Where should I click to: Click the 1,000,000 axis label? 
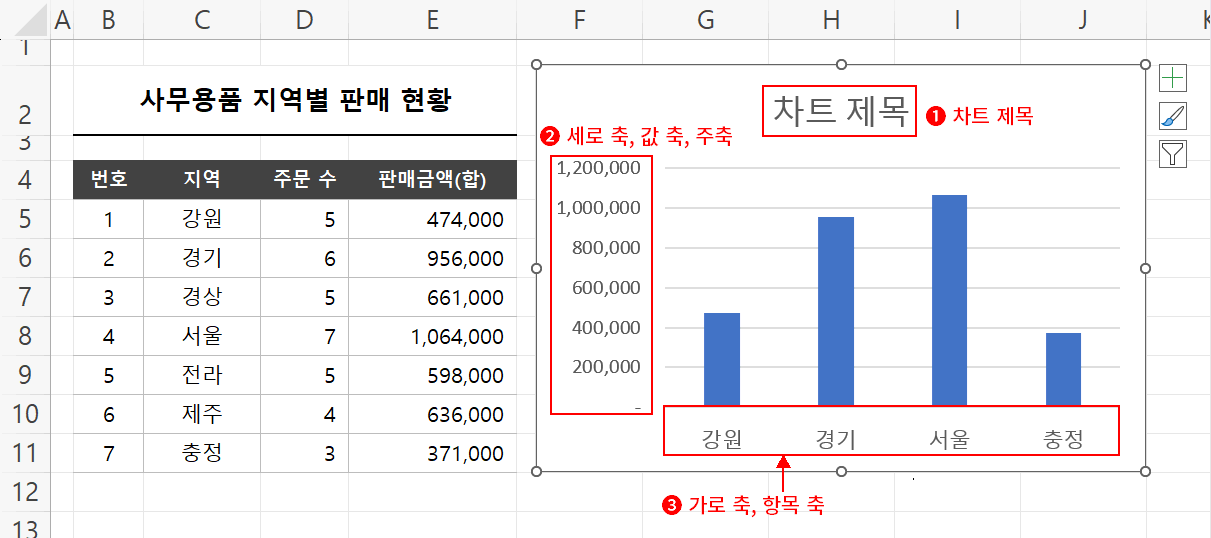click(x=599, y=208)
